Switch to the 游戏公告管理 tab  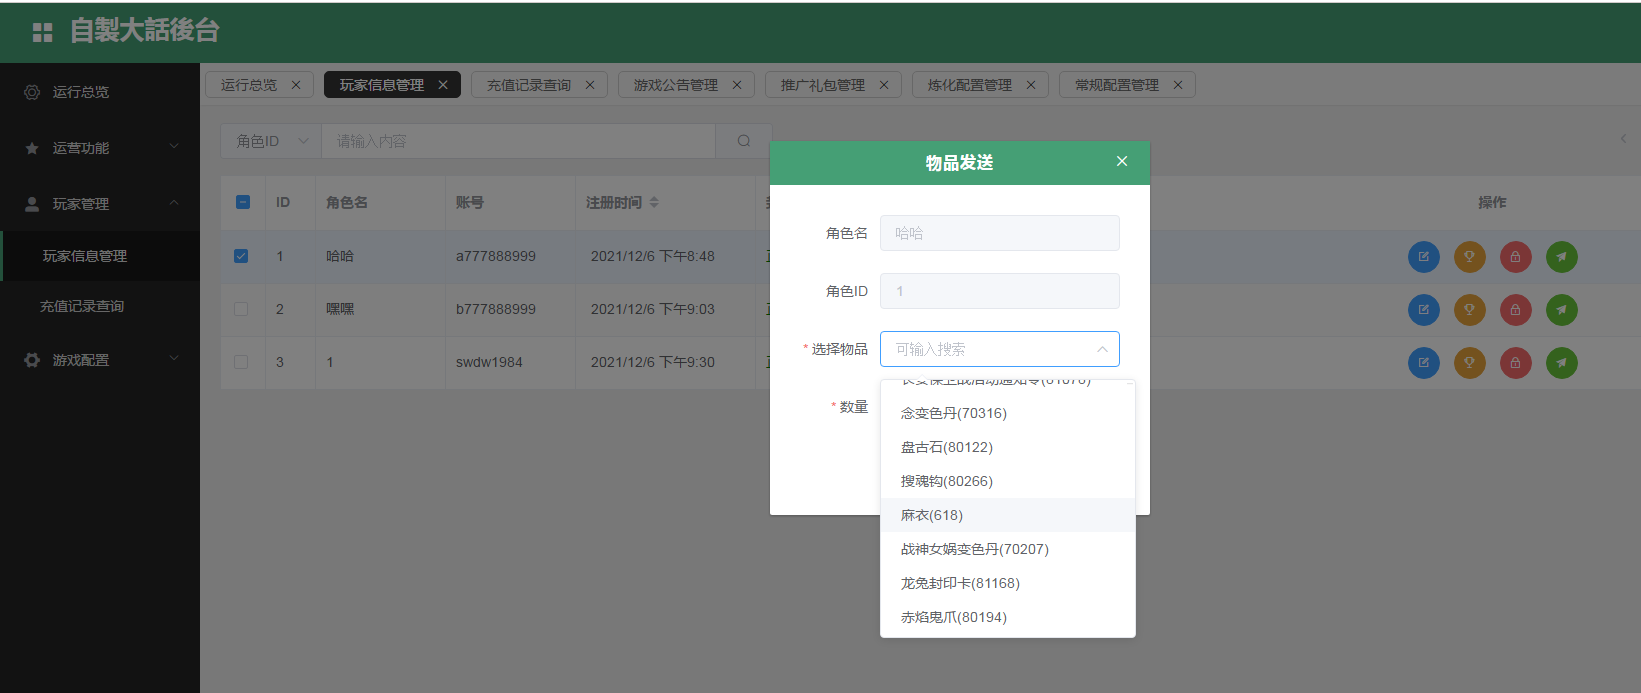click(675, 85)
